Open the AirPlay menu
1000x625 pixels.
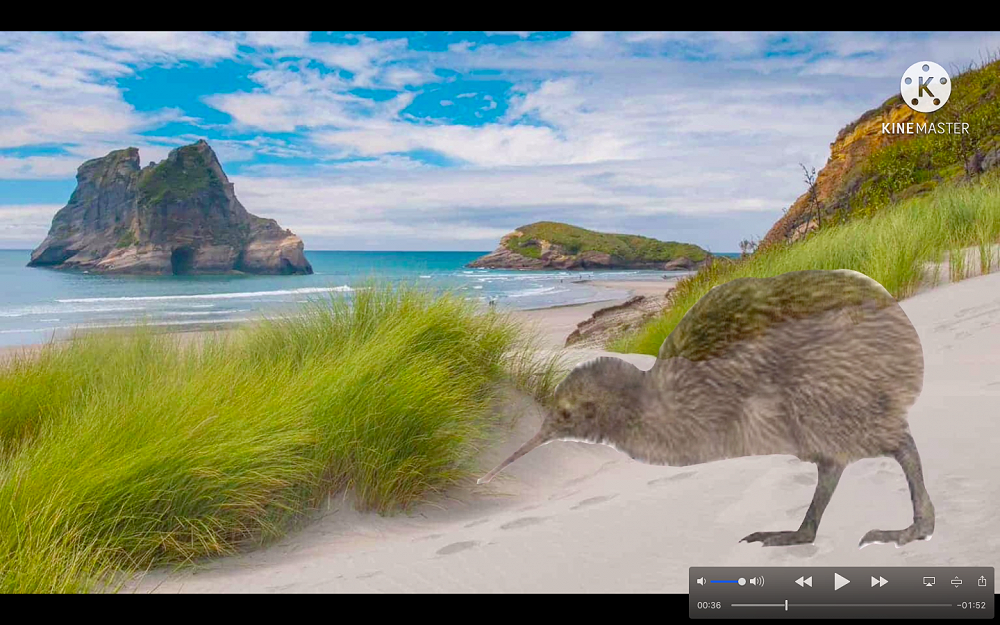click(929, 581)
